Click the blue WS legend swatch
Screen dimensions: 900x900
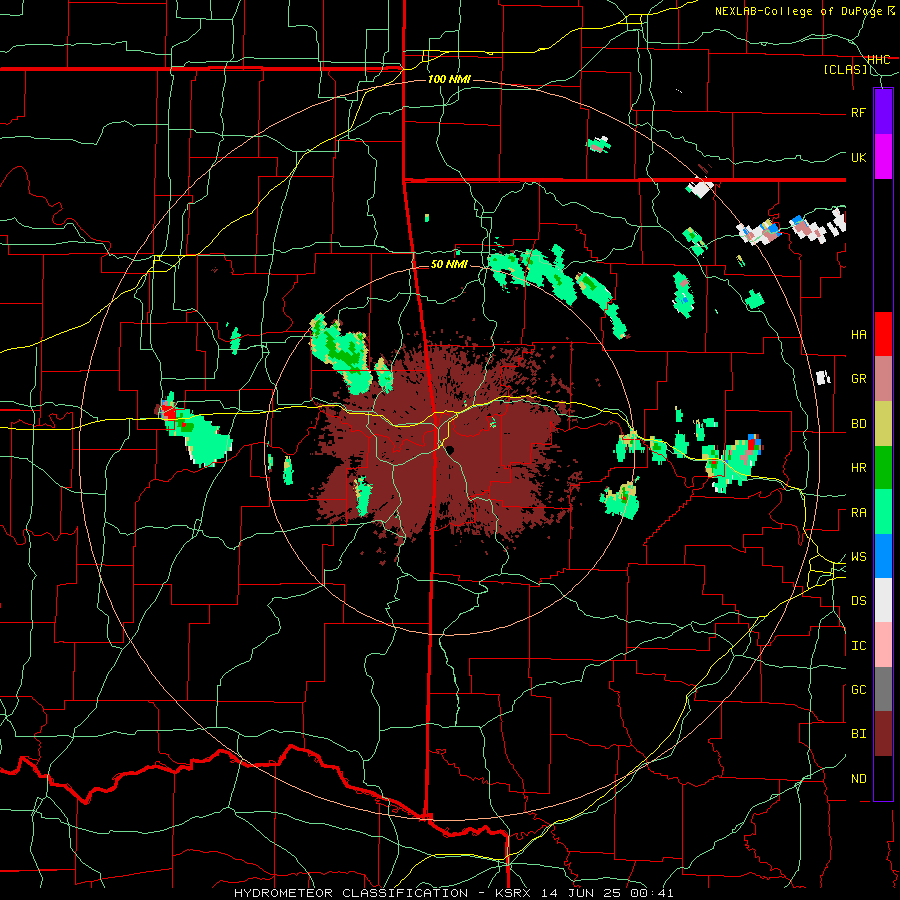pos(883,556)
